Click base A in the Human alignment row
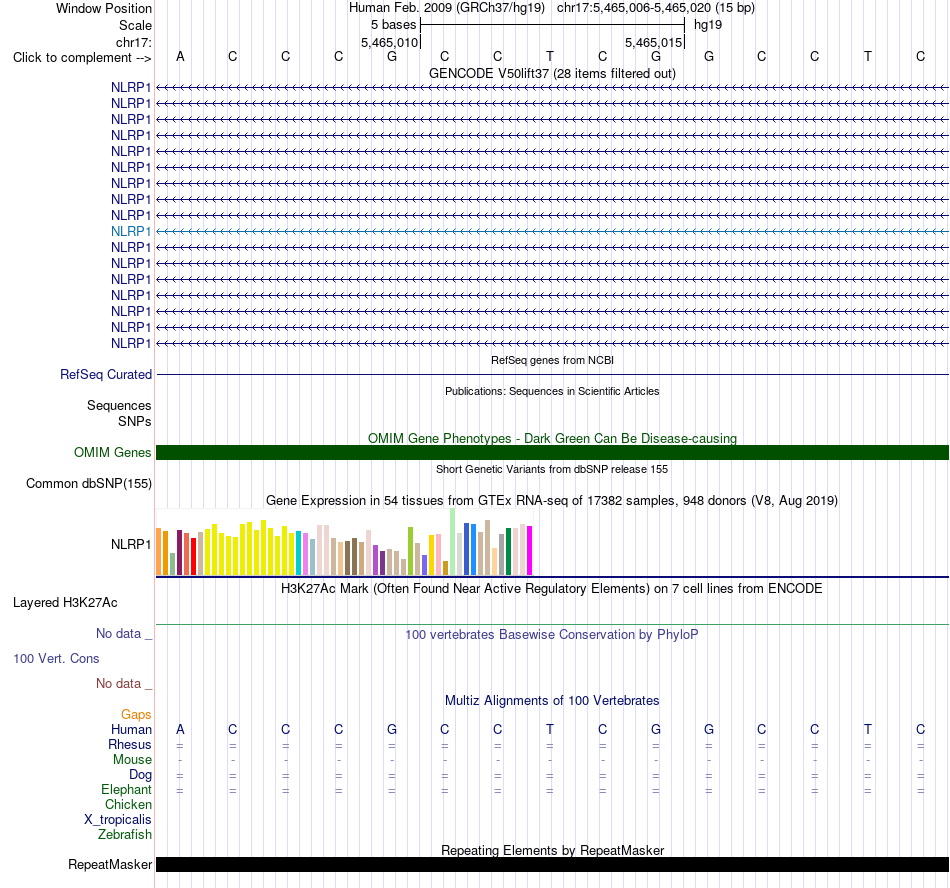This screenshot has height=888, width=950. click(180, 729)
